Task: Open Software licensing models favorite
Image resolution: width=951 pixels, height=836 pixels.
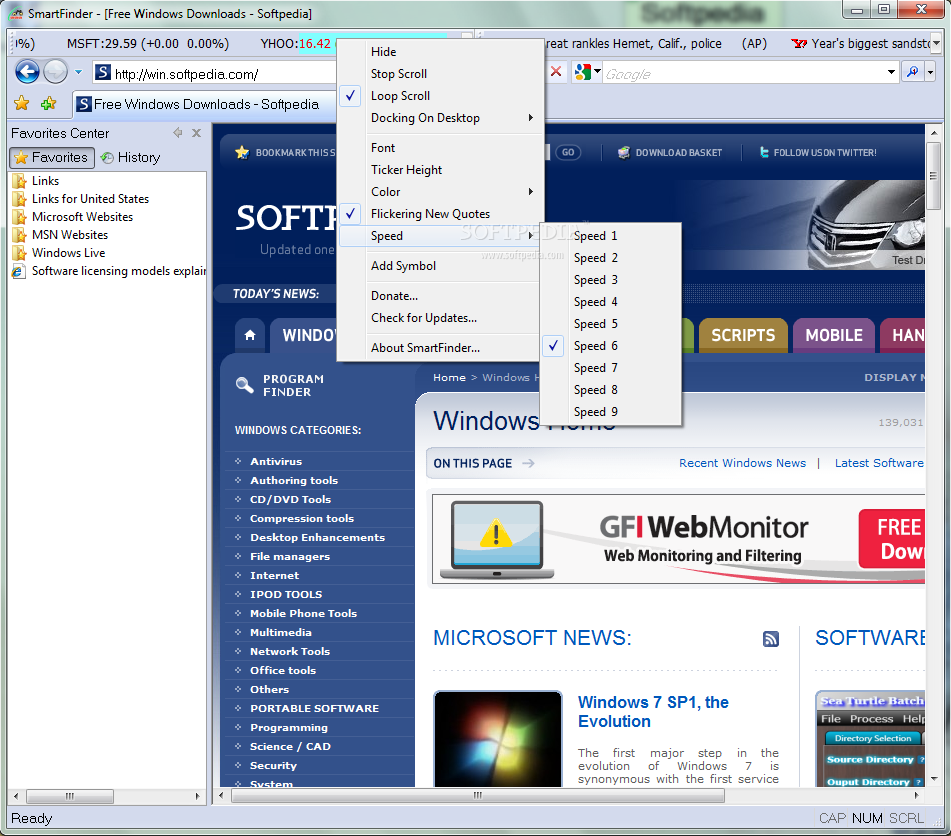Action: point(109,271)
